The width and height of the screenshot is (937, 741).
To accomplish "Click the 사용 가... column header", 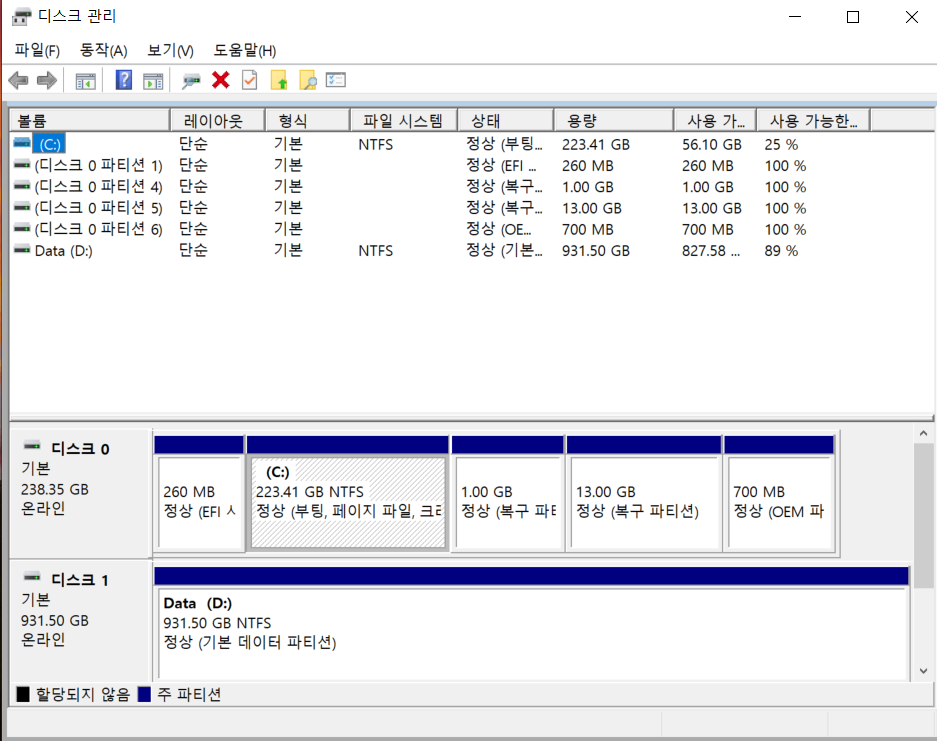I will 715,121.
